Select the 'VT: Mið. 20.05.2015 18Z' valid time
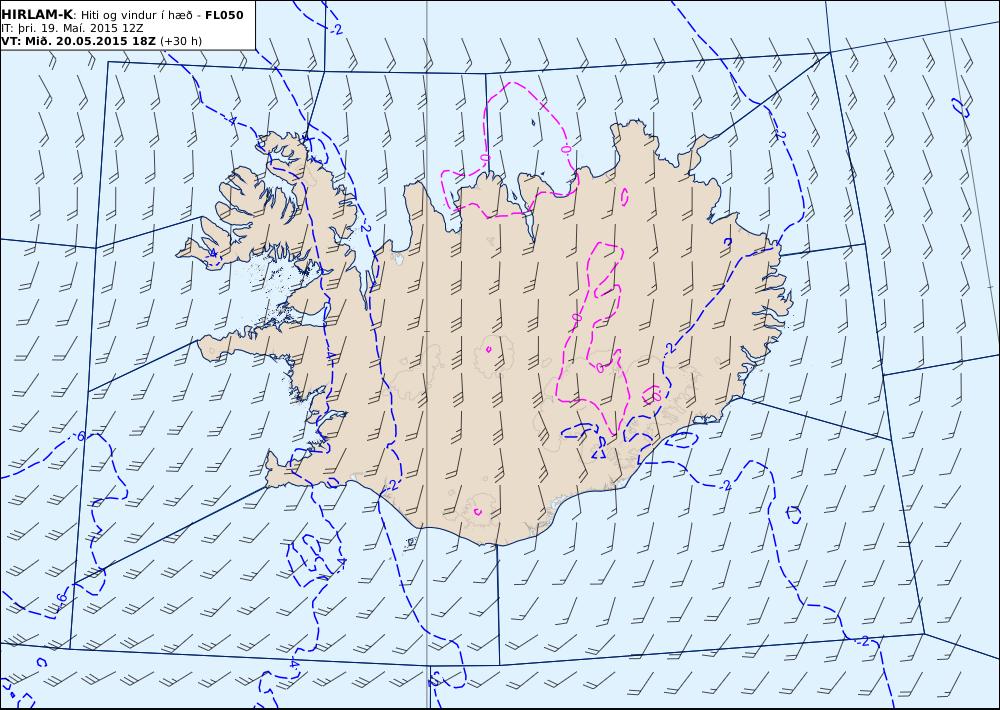1000x710 pixels. [x=78, y=41]
